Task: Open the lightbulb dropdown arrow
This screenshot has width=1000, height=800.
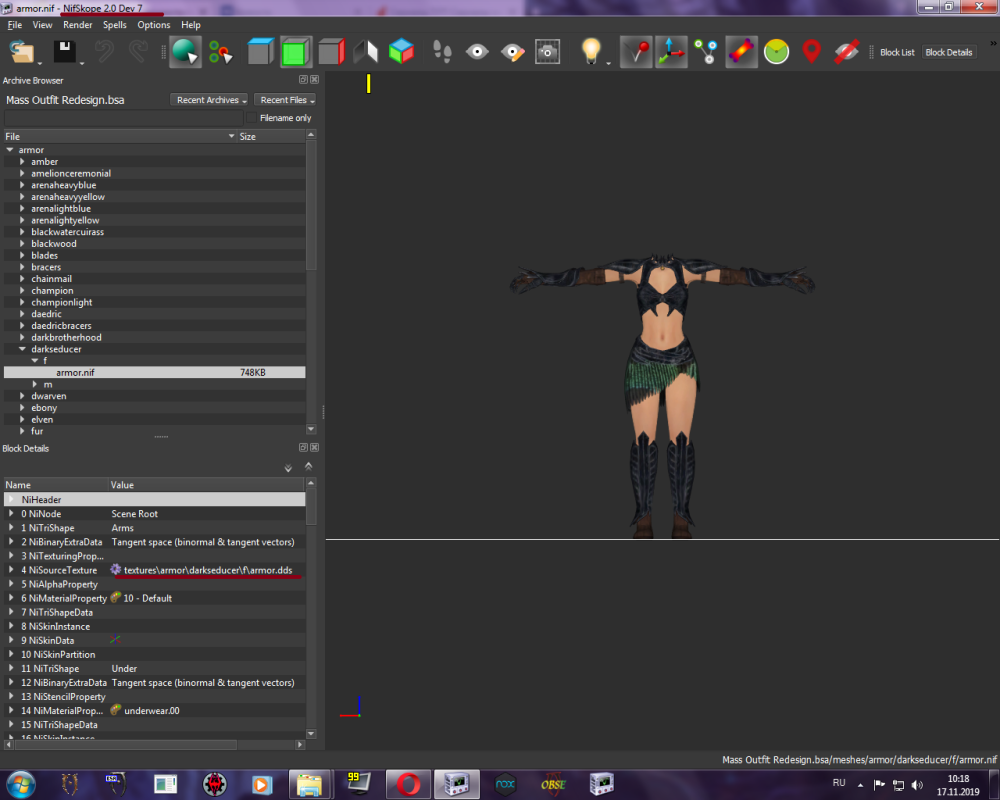Action: coord(608,63)
